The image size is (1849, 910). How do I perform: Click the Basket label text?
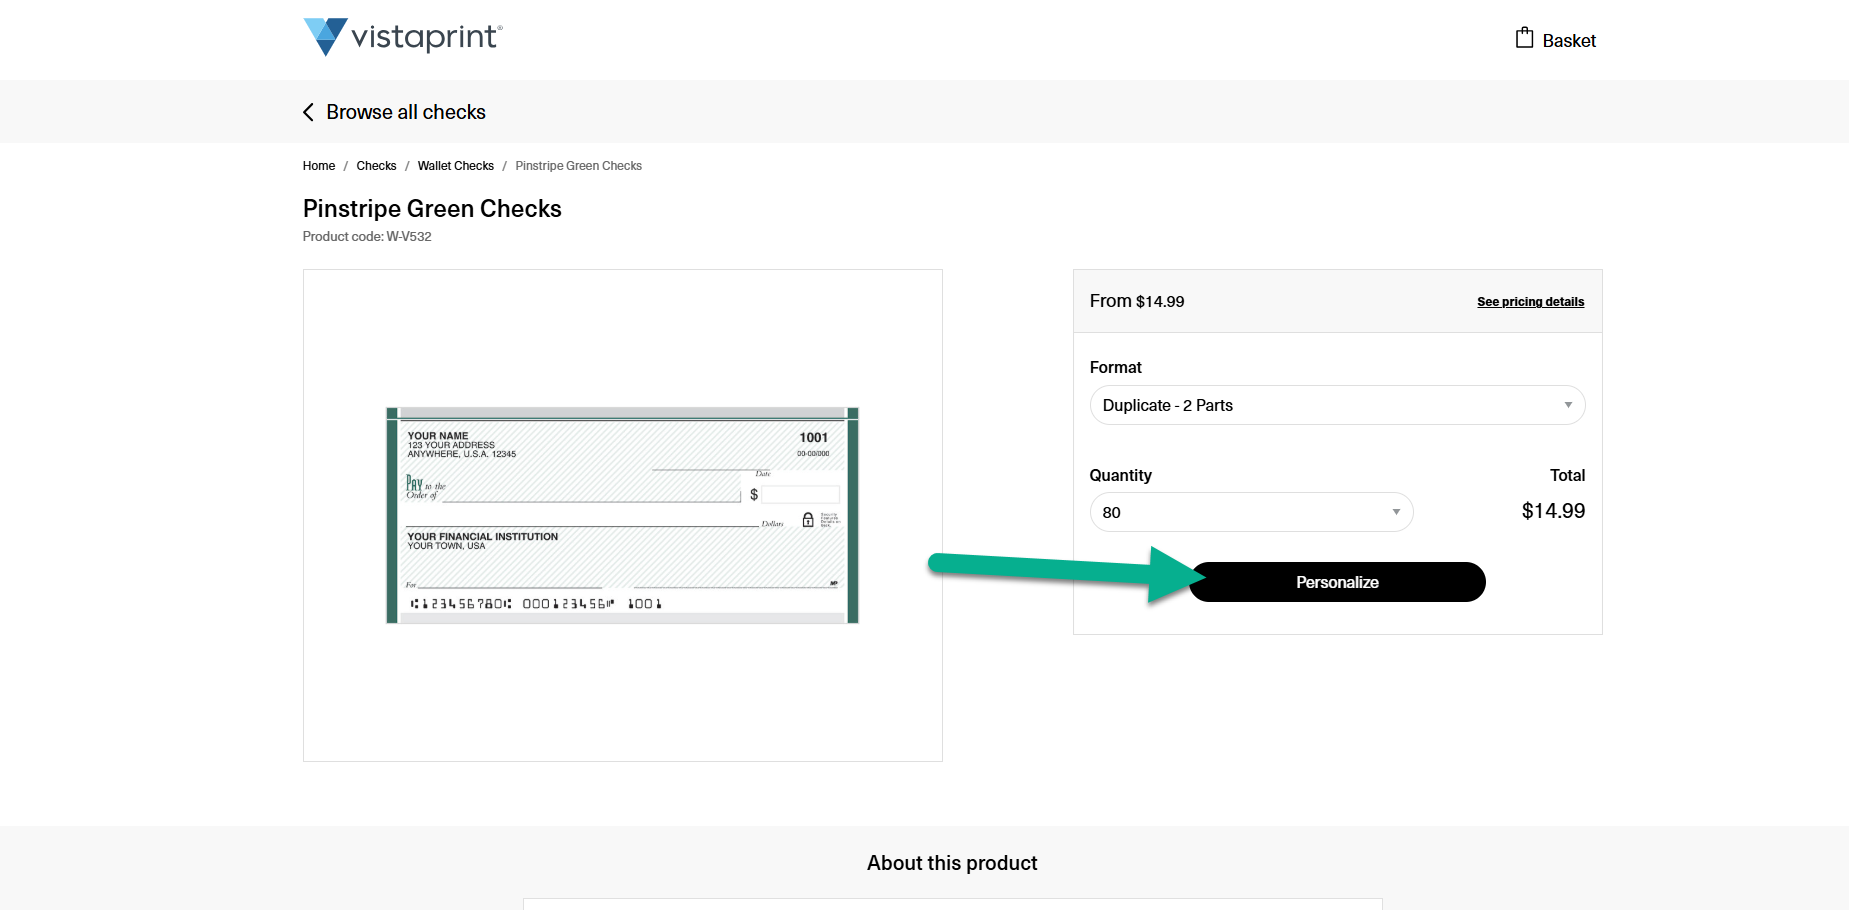1569,41
